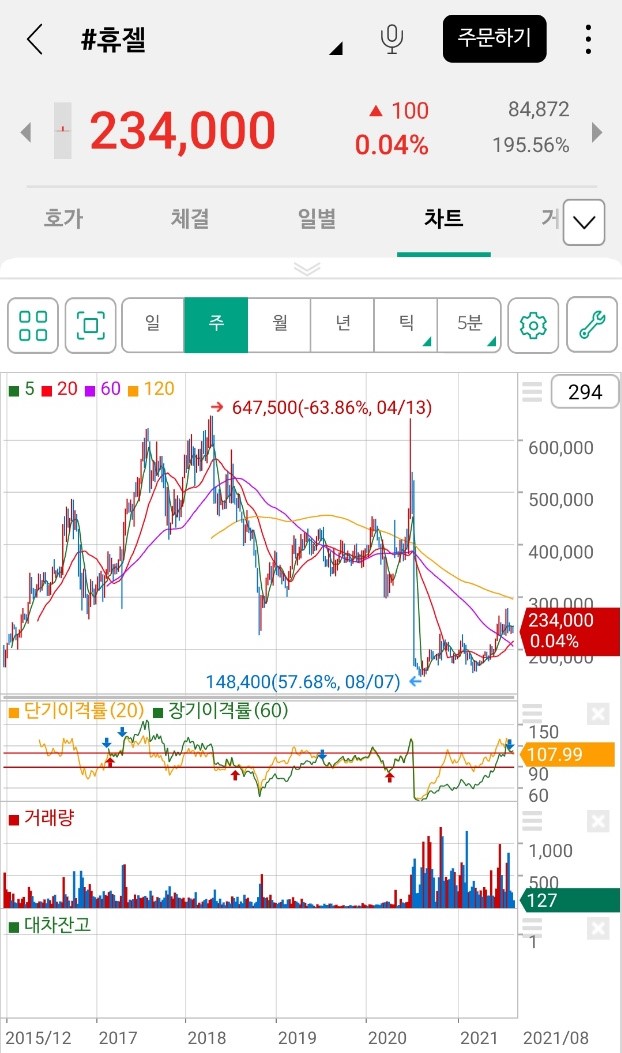The image size is (622, 1053).
Task: Go to previous stock with left triangle
Action: click(26, 132)
